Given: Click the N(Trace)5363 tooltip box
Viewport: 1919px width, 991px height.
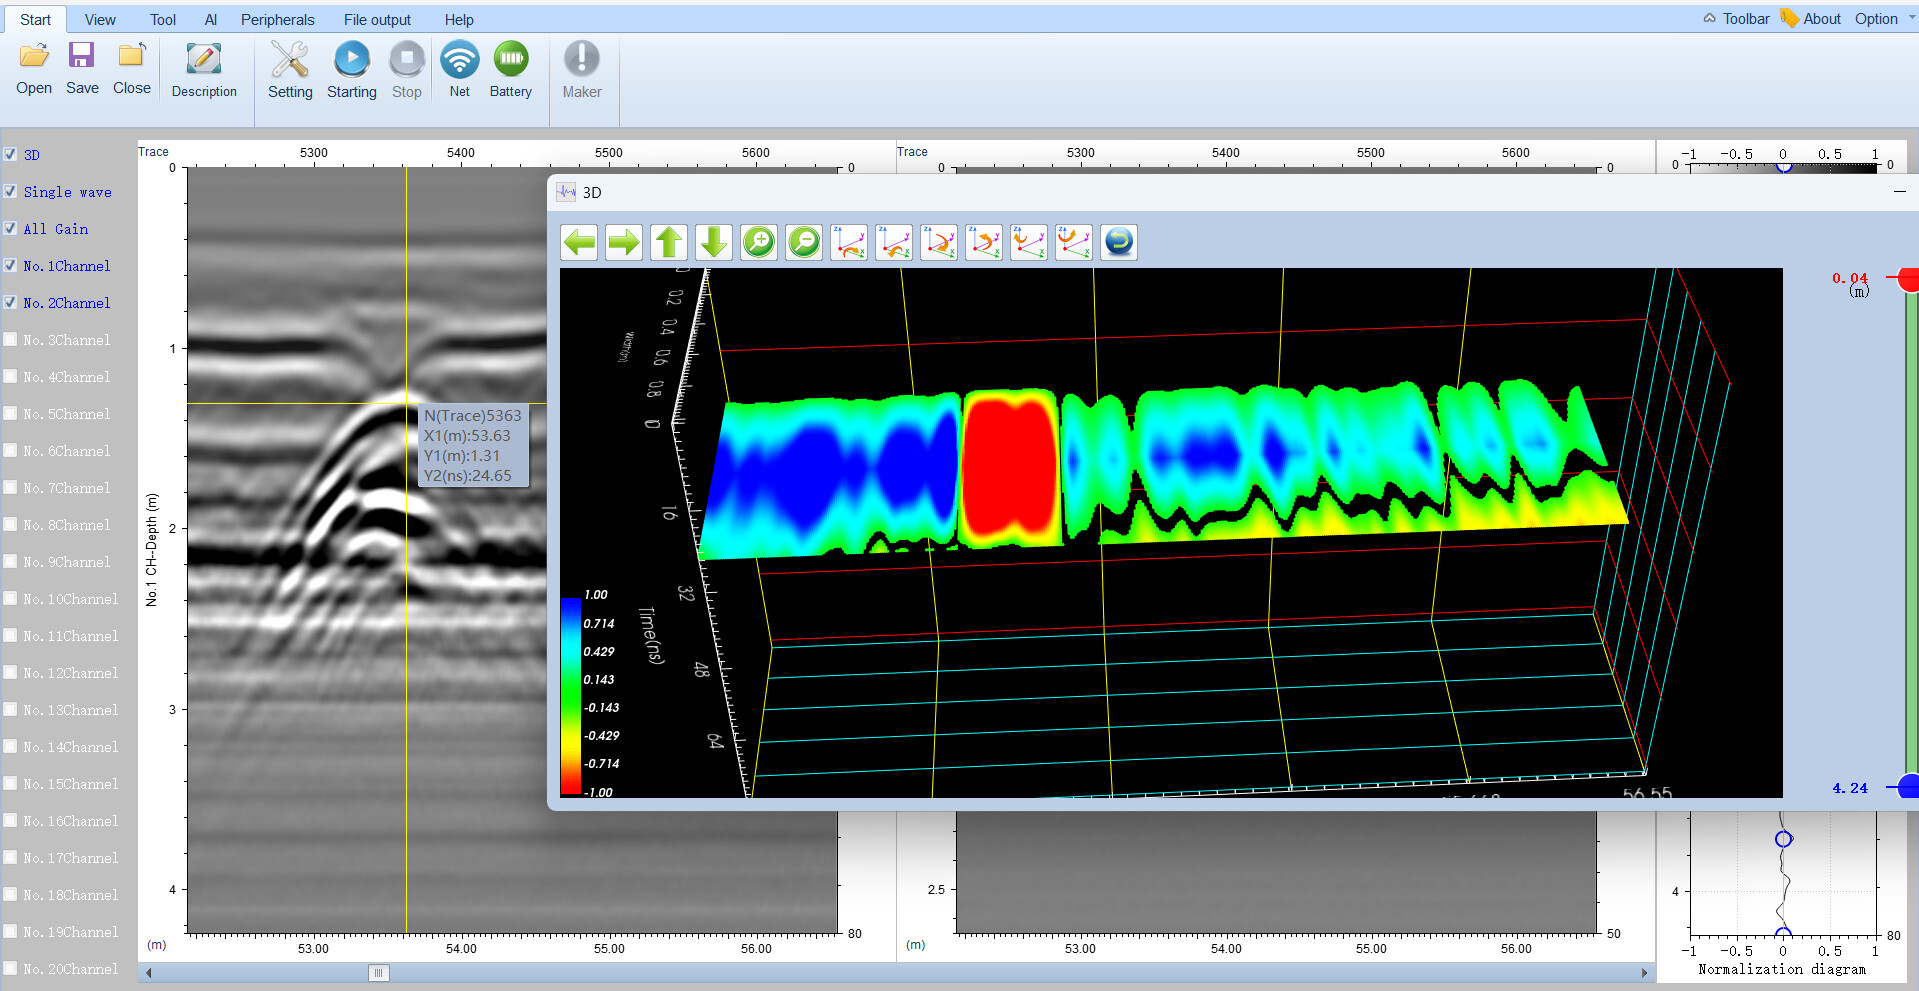Looking at the screenshot, I should tap(473, 446).
